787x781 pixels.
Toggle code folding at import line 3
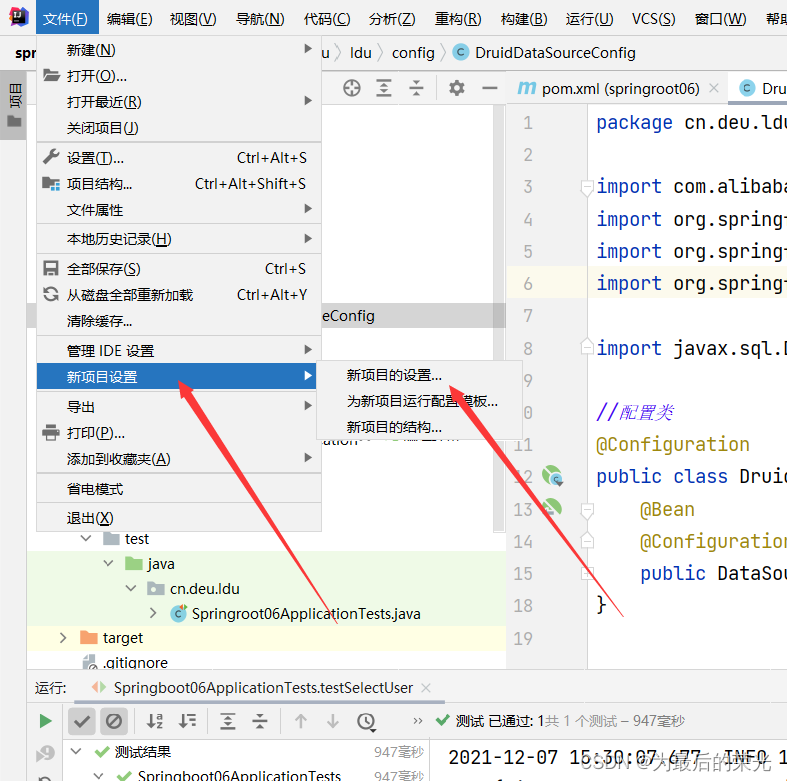pyautogui.click(x=586, y=187)
